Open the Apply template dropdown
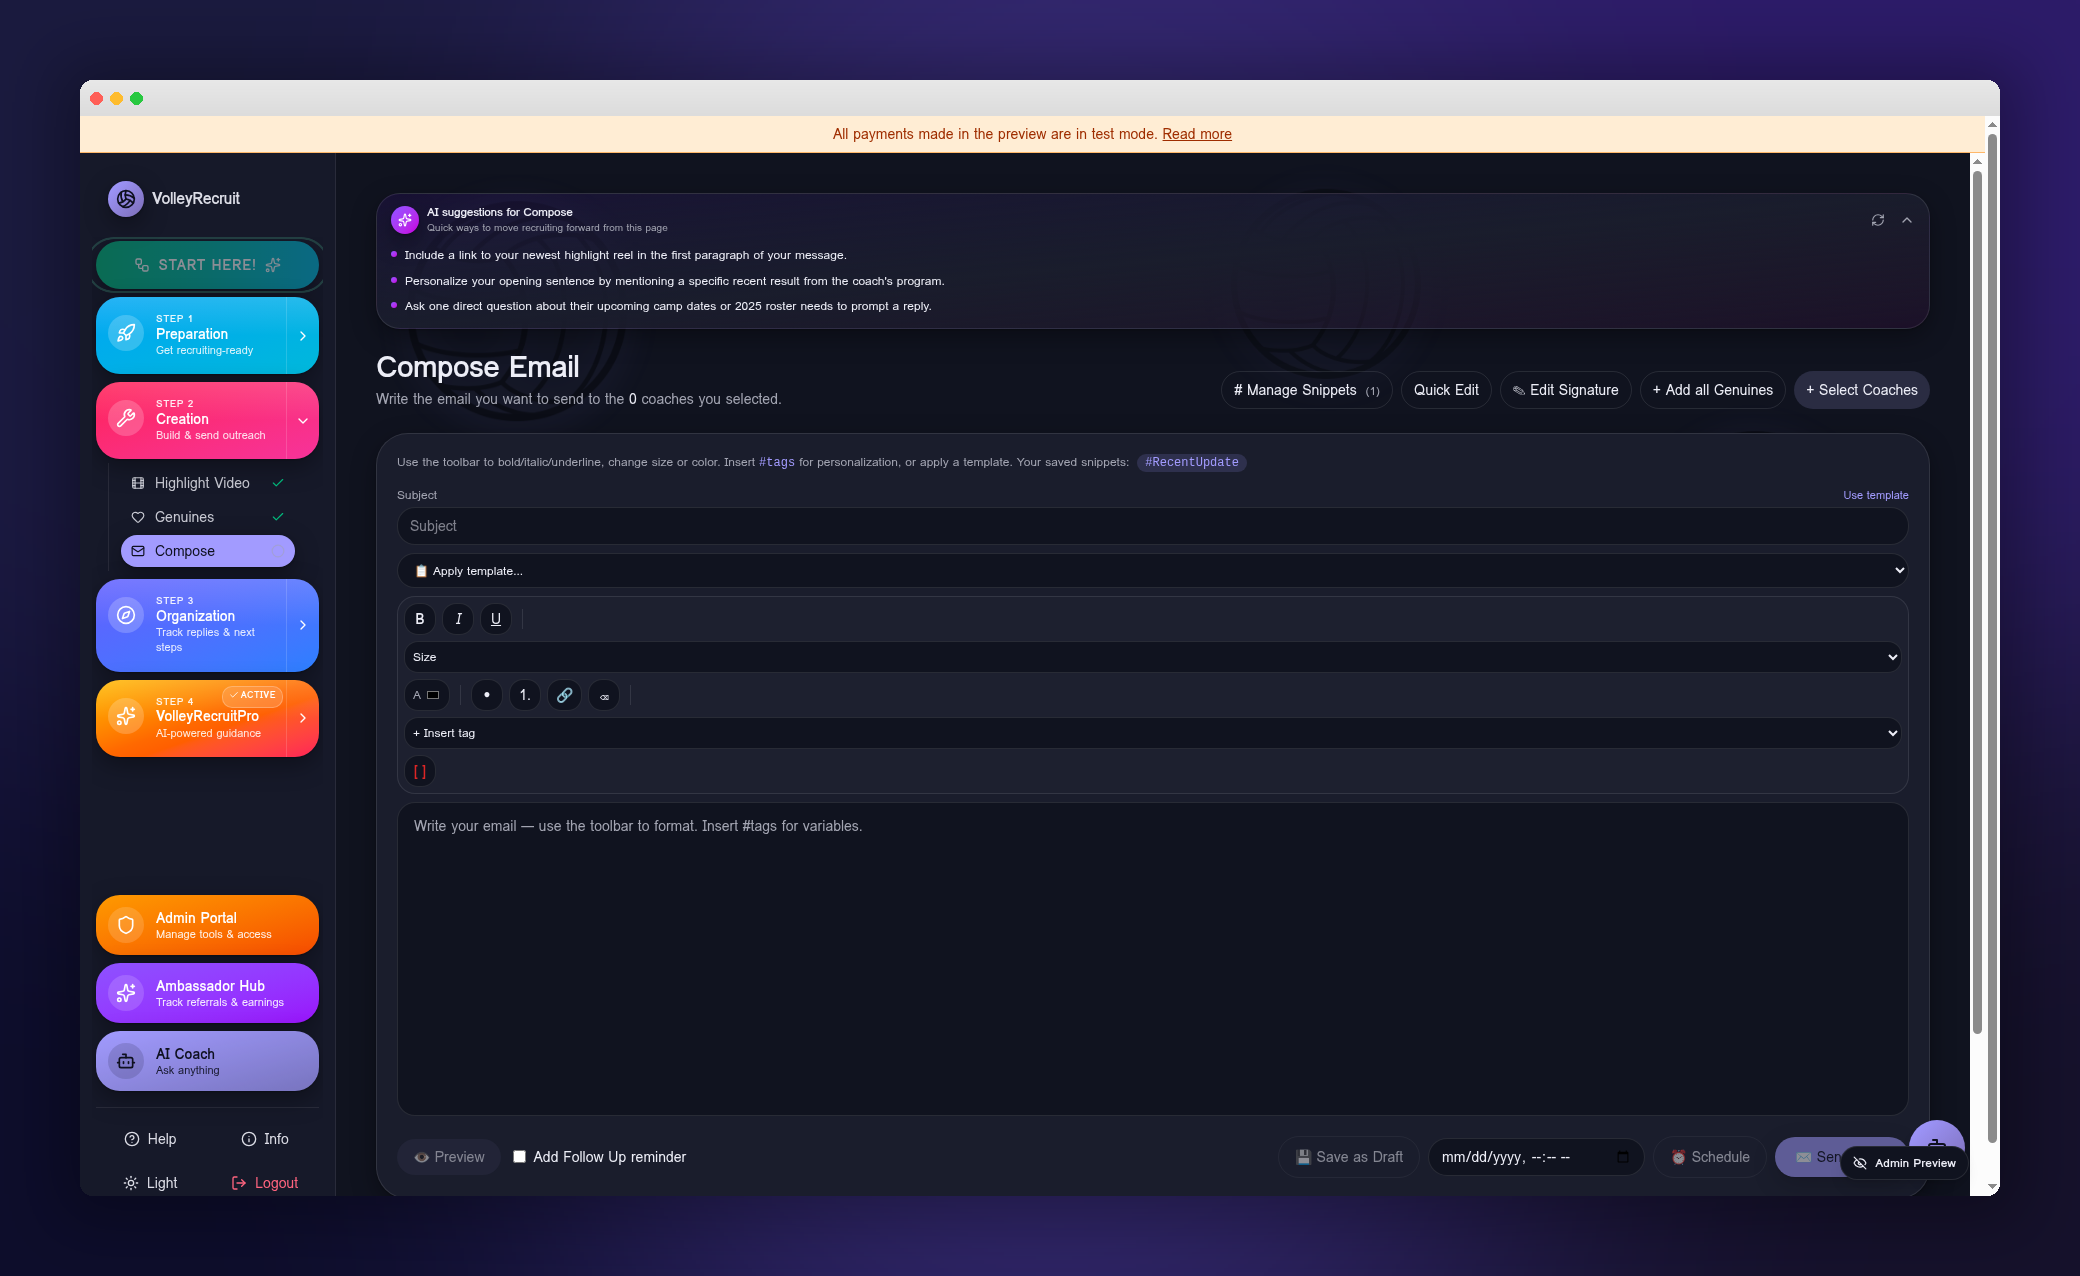The image size is (2080, 1276). click(1153, 571)
